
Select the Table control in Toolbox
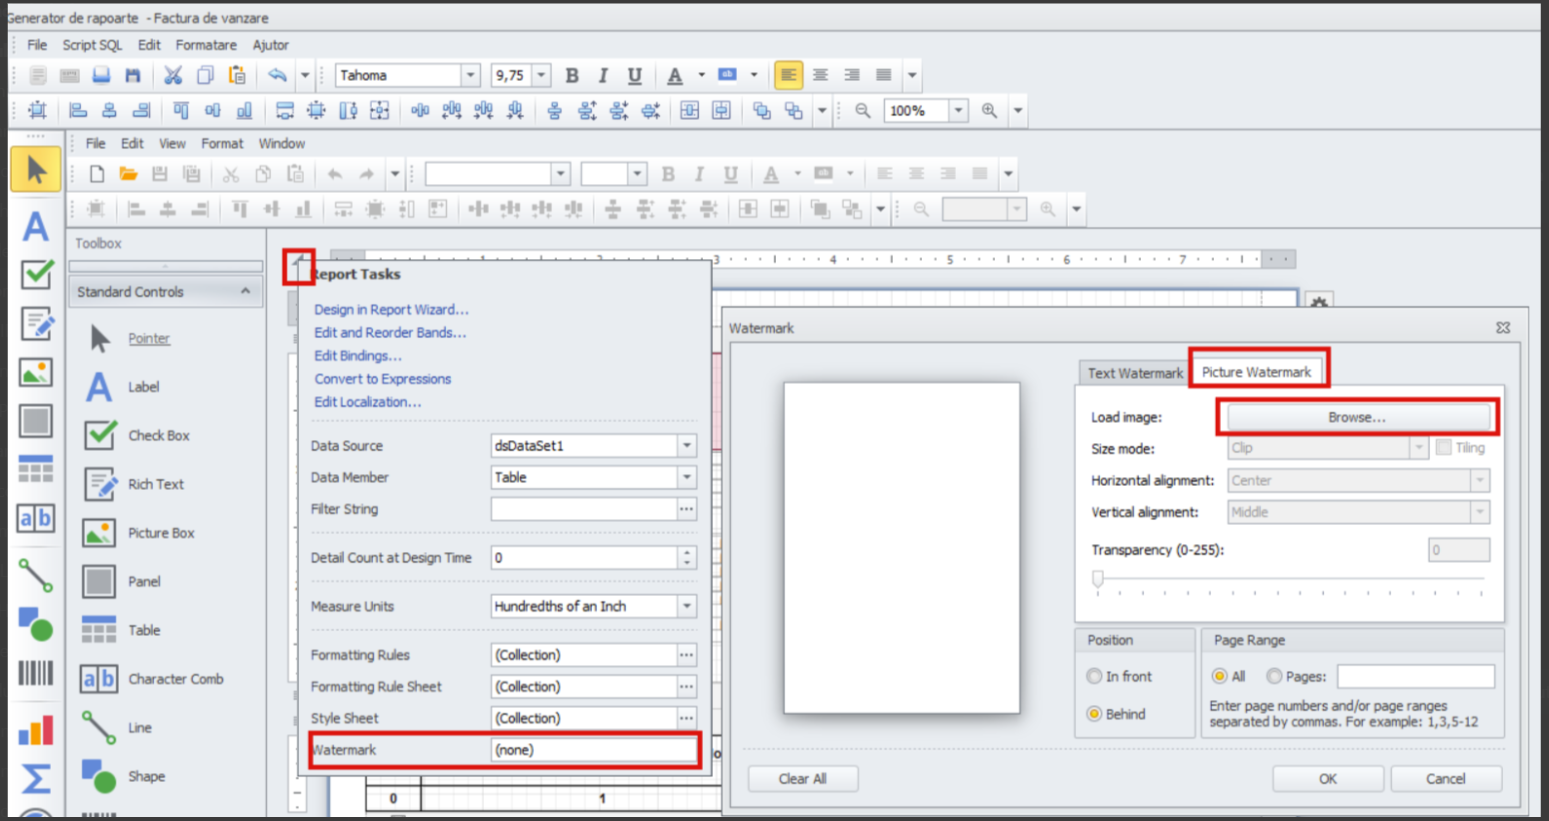coord(143,630)
